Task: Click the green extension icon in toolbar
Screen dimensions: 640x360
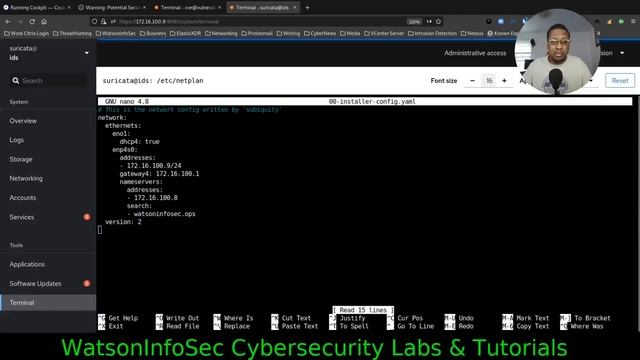Action: (621, 21)
